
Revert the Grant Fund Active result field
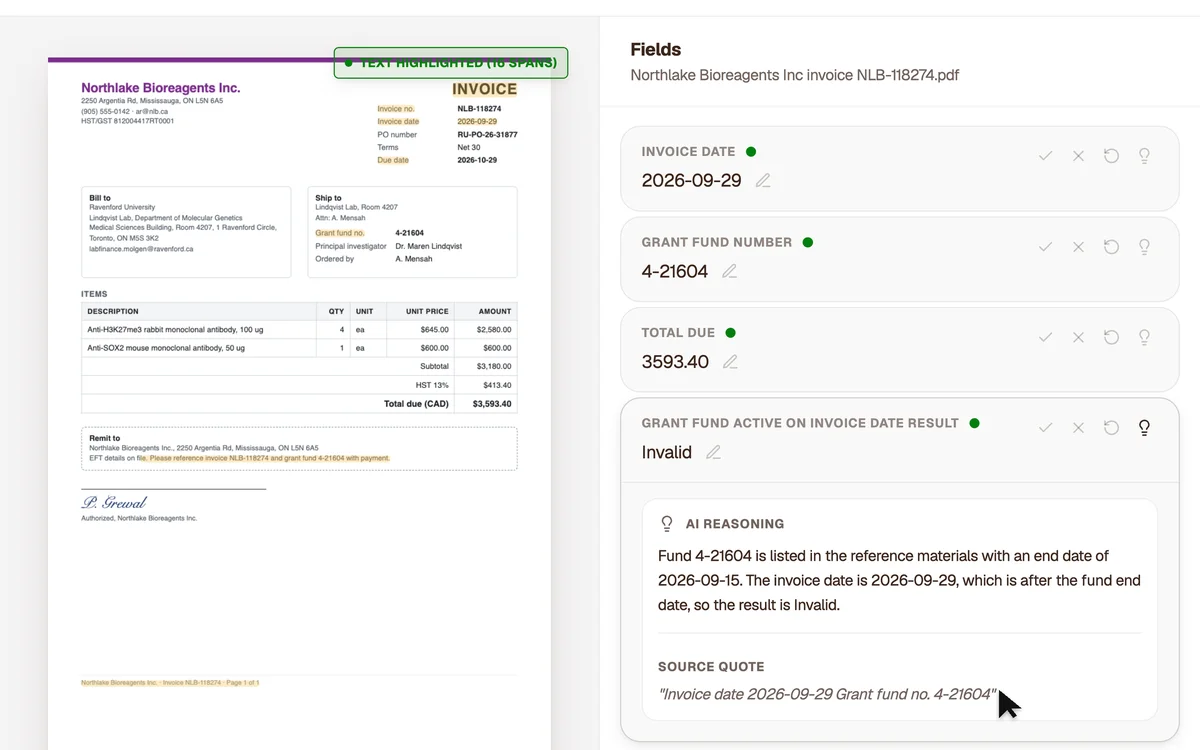tap(1111, 427)
